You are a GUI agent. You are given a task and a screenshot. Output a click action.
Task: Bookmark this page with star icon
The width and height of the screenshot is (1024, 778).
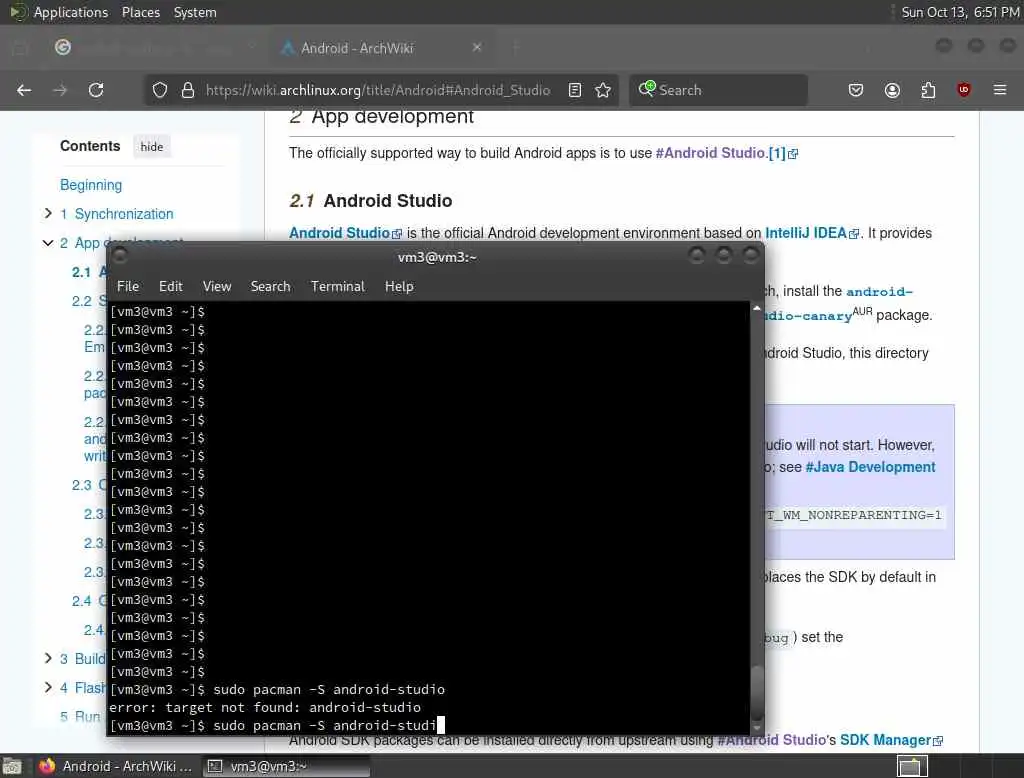(x=603, y=90)
